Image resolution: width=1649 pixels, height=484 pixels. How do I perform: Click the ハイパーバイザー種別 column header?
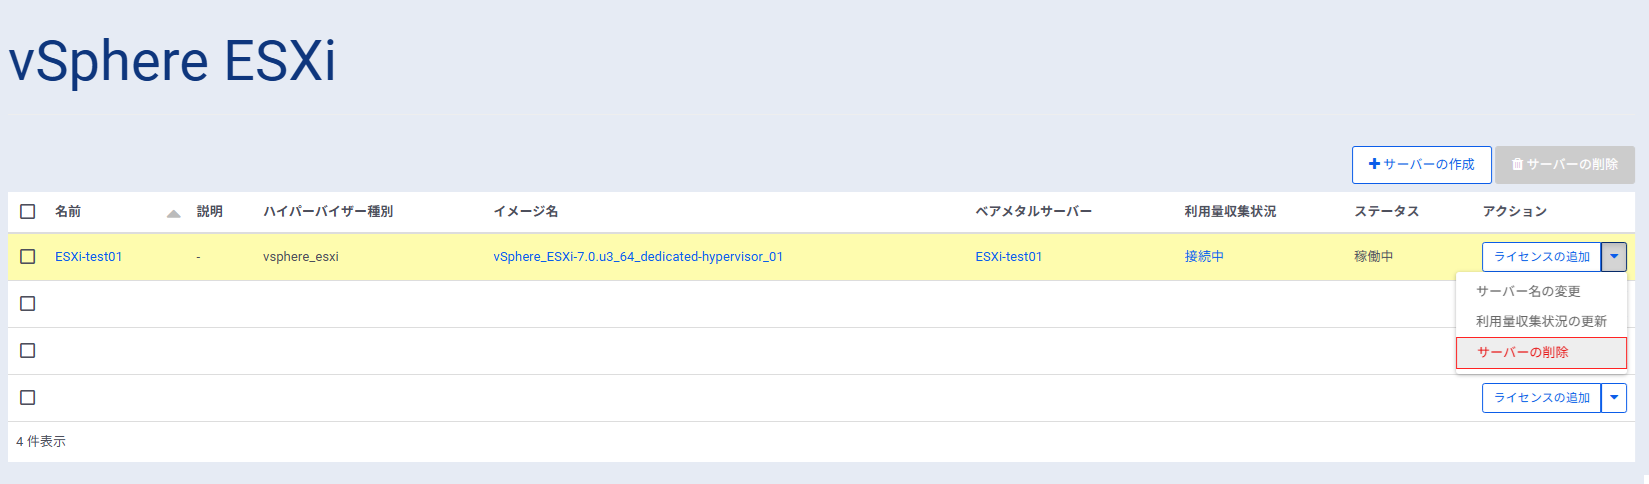click(328, 211)
